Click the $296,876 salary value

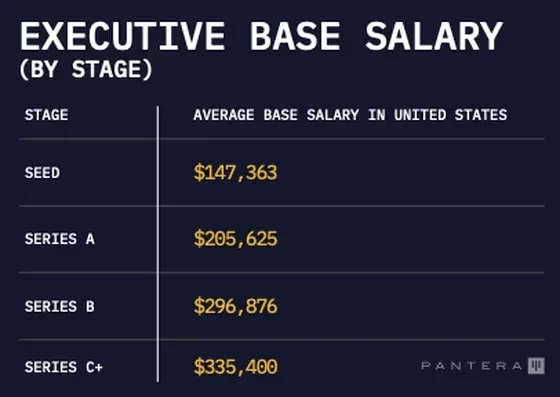pyautogui.click(x=235, y=306)
